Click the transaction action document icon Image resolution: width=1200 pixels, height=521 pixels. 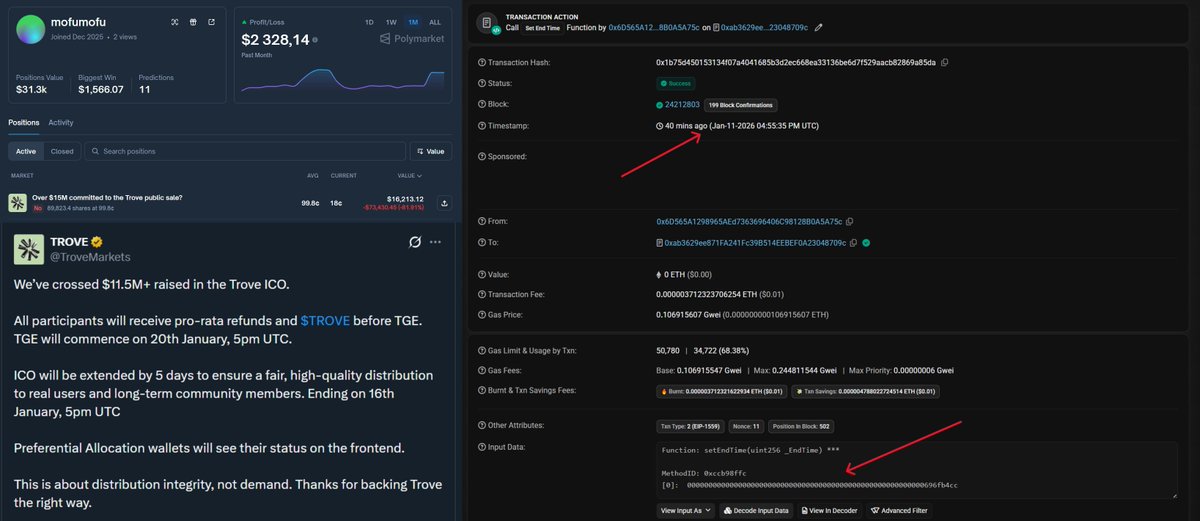[487, 23]
